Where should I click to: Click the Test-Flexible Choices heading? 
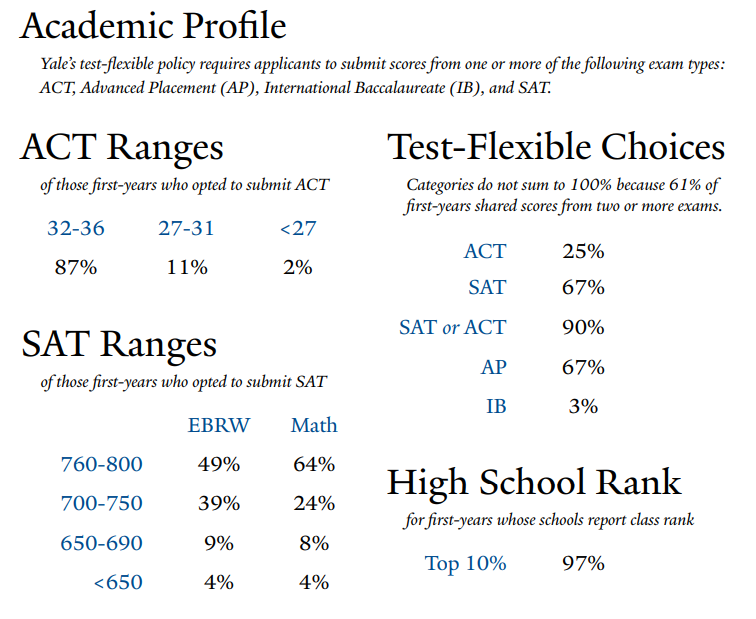(x=556, y=148)
